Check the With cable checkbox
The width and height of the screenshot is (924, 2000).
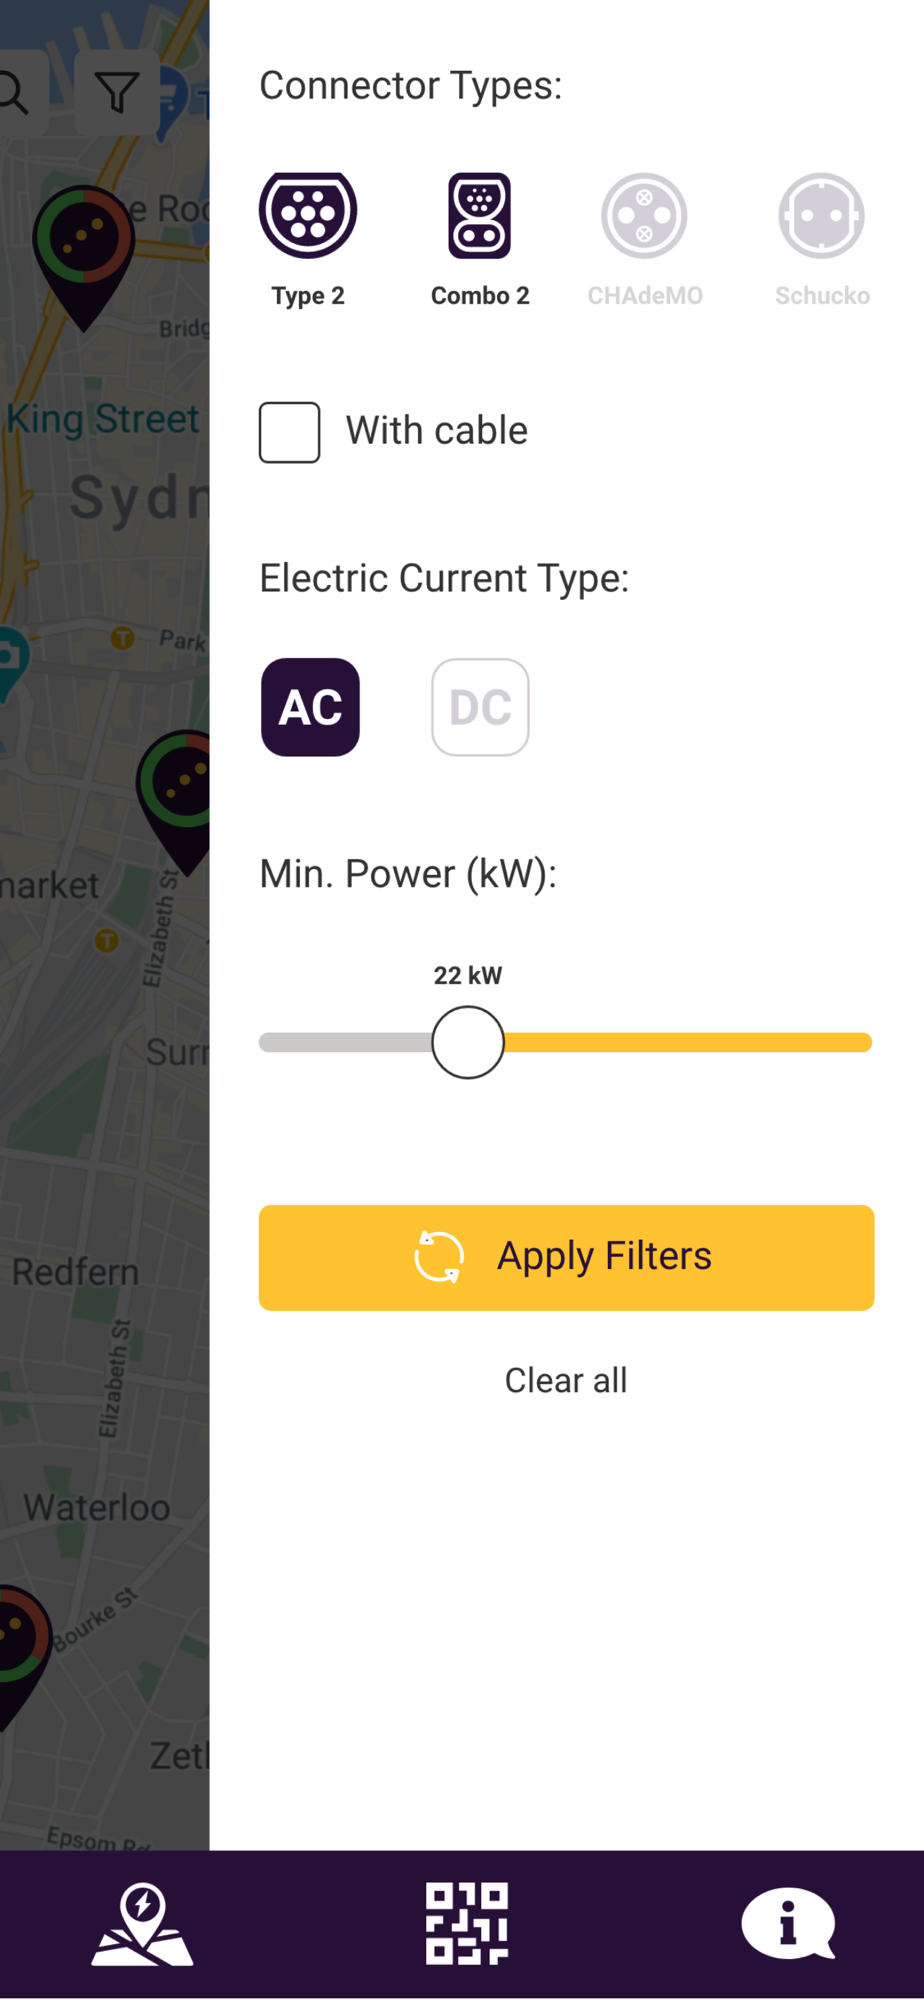(x=290, y=432)
